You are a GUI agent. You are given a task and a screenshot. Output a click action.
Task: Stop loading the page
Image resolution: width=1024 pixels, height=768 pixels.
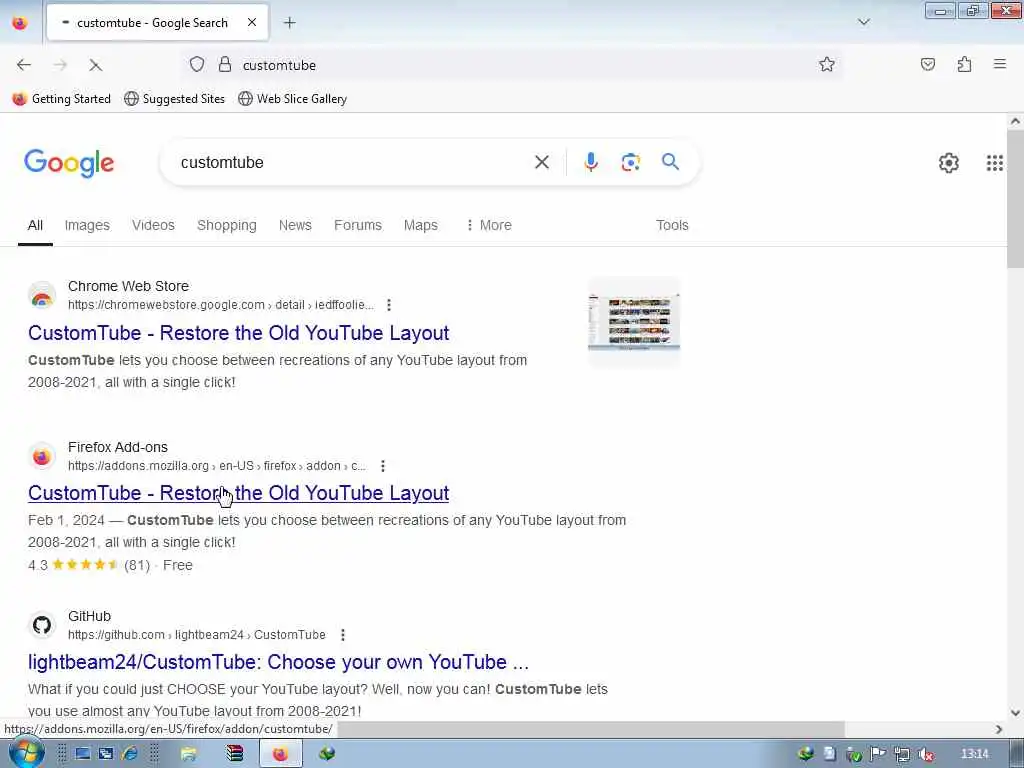[x=95, y=65]
